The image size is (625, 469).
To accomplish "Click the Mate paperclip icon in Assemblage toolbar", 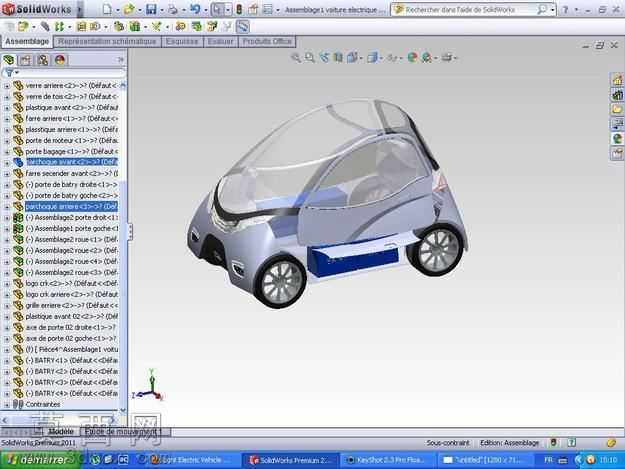I will (x=45, y=27).
